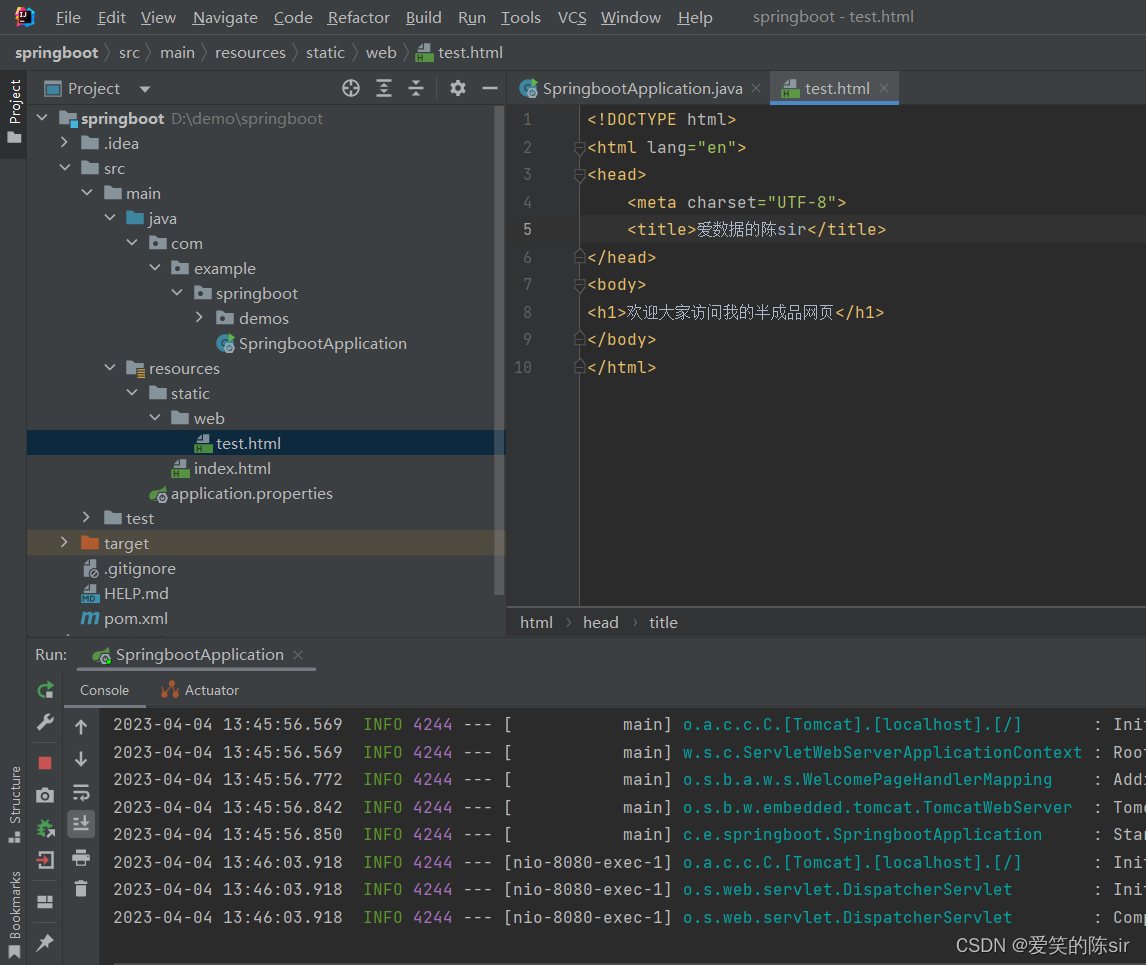Close the SpringbootApplication run tab
Screen dimensions: 1146x965
coord(298,655)
